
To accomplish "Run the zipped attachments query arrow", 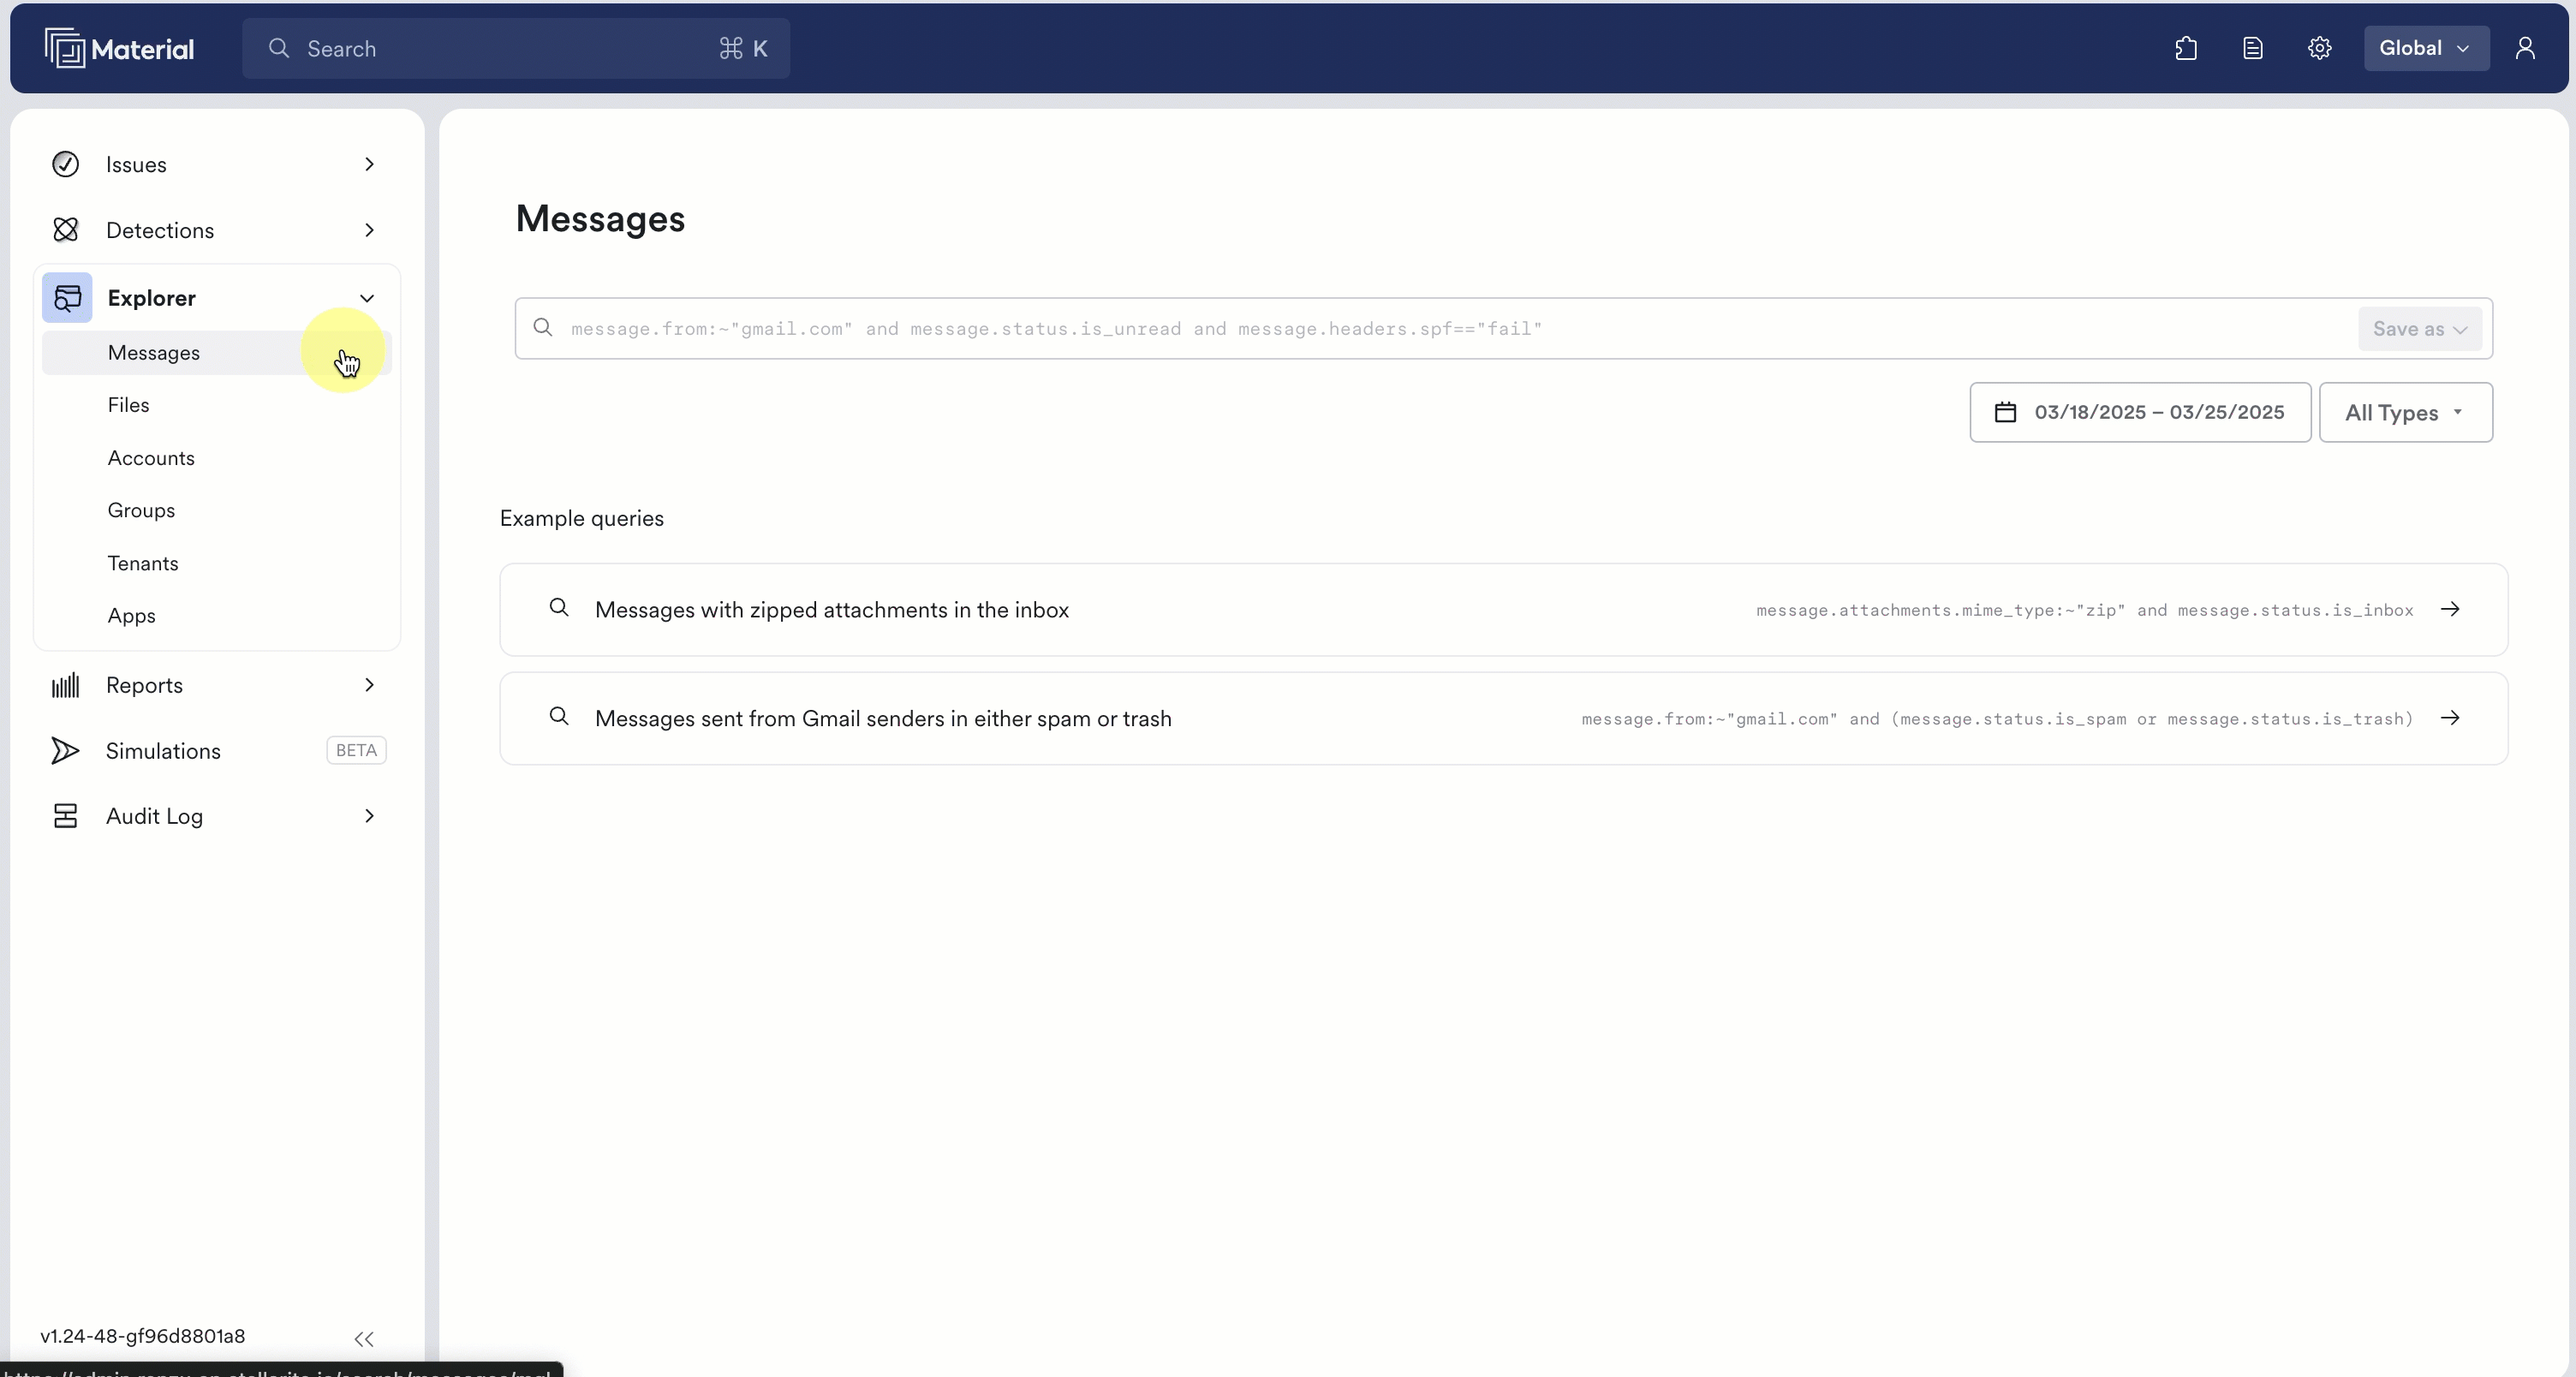I will [x=2450, y=609].
